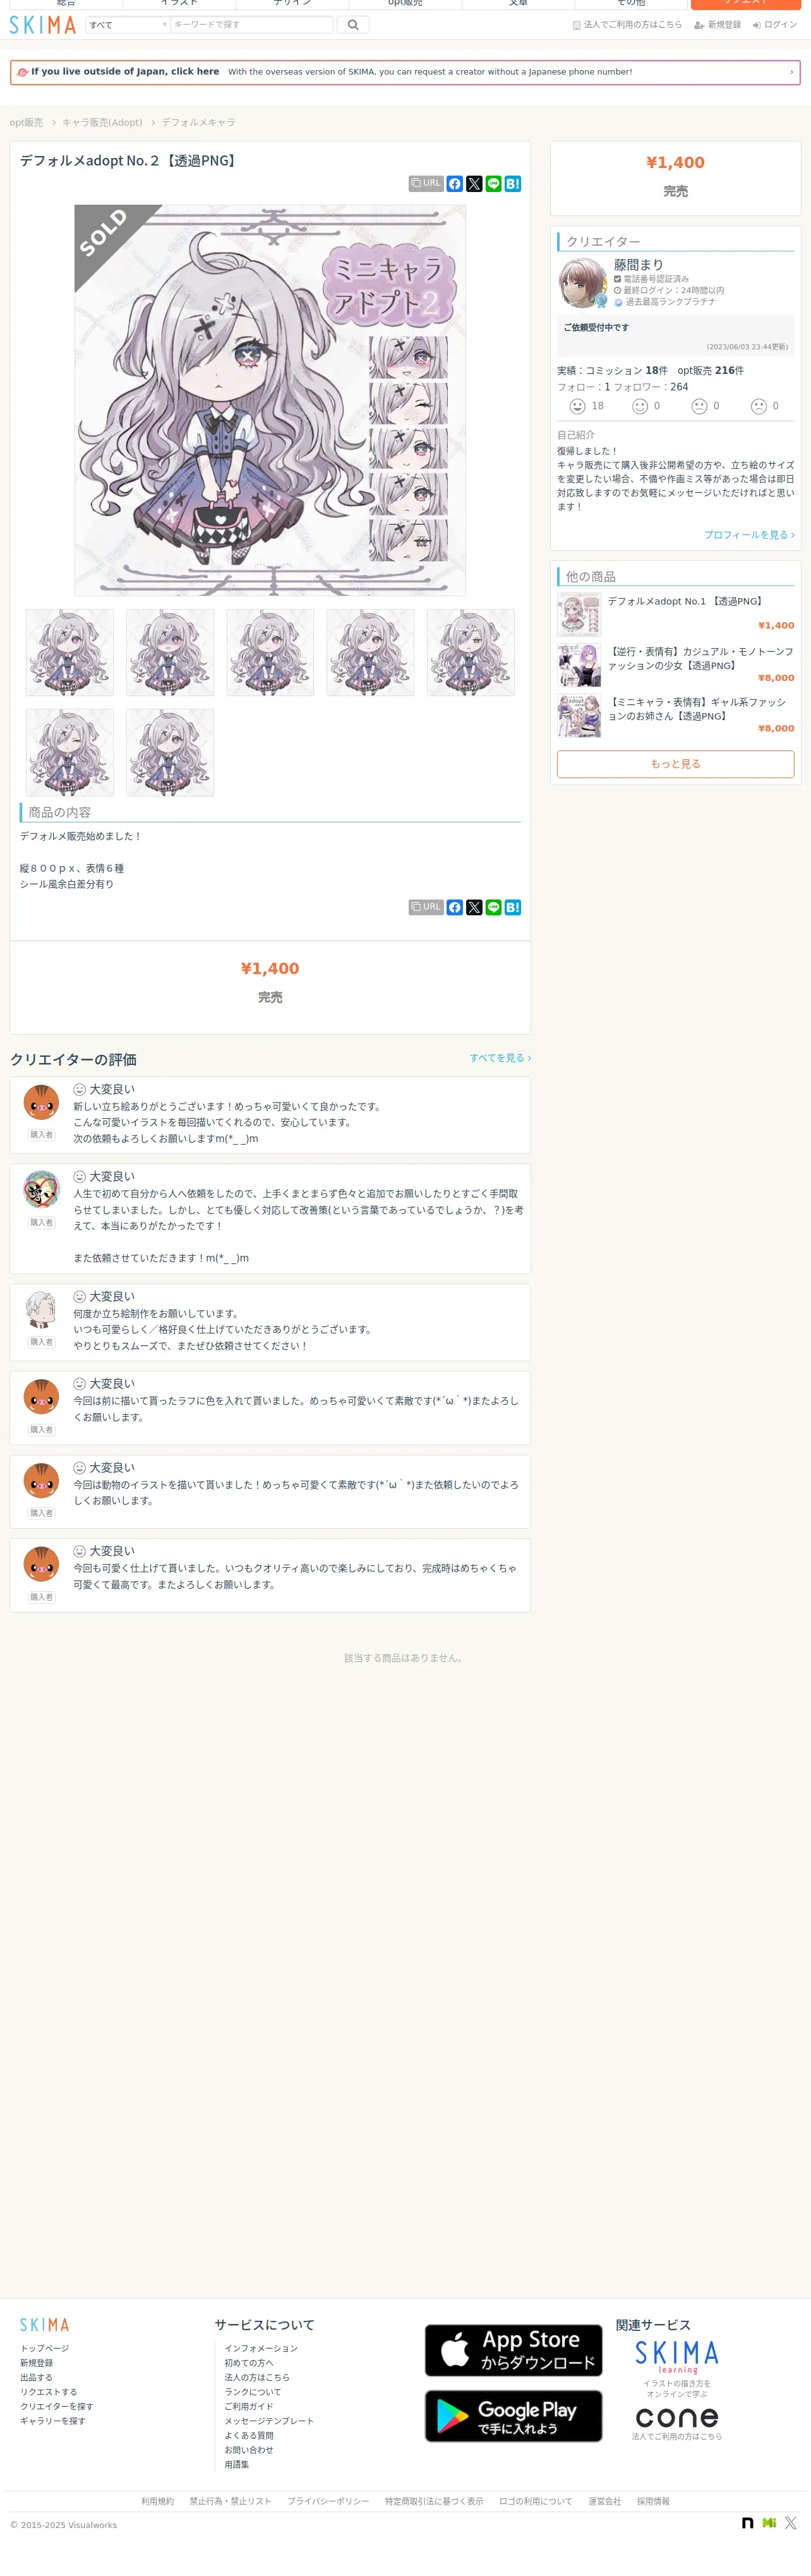
Task: Click the ログイン header link
Action: [775, 25]
